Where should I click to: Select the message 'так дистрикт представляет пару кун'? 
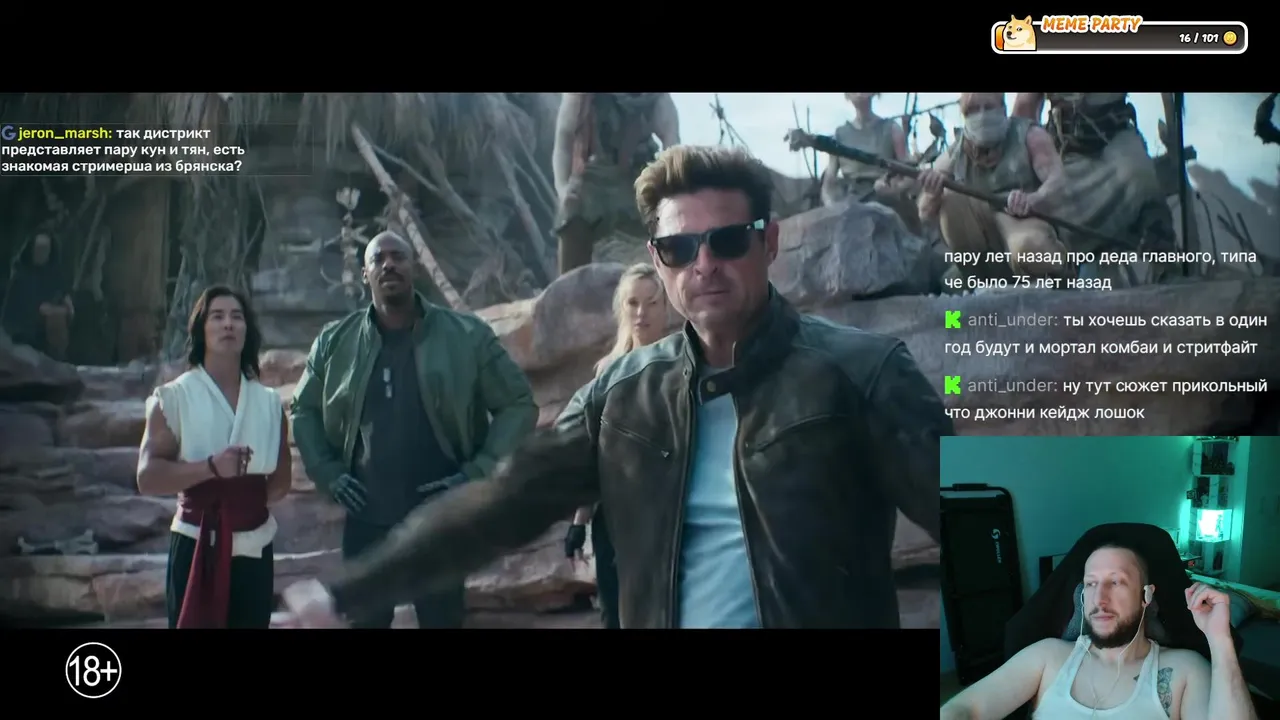coord(122,149)
